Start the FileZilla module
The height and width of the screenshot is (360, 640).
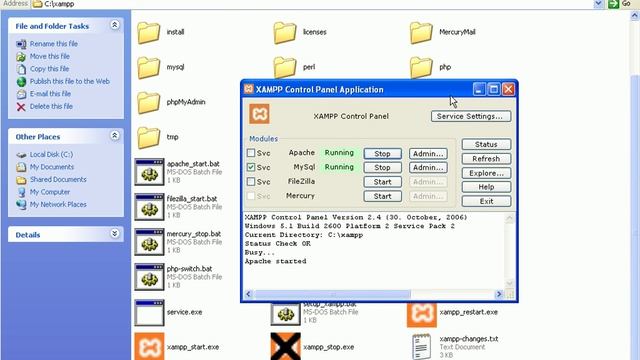coord(382,182)
